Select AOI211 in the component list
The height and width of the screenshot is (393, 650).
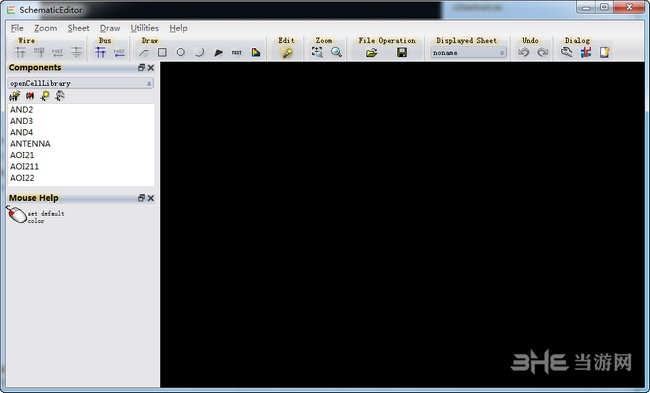[x=81, y=167]
